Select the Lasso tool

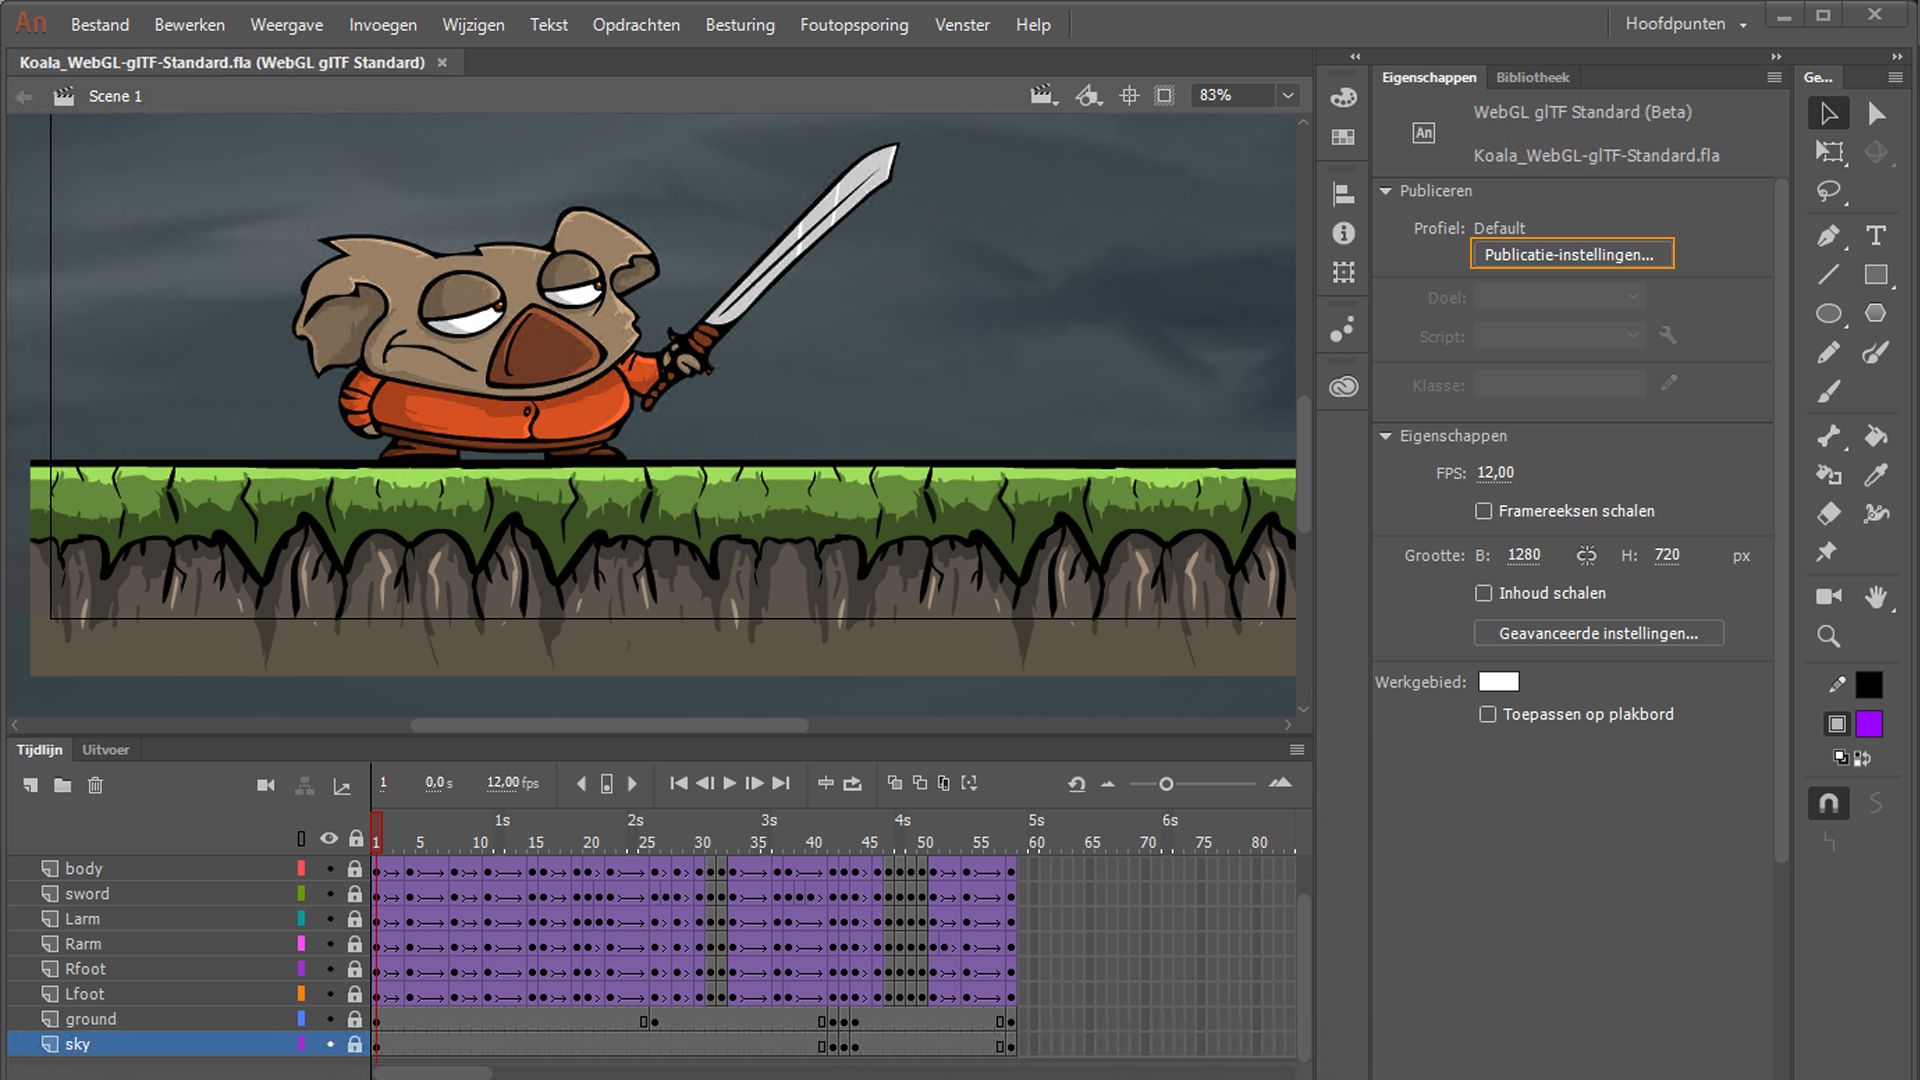[x=1828, y=191]
